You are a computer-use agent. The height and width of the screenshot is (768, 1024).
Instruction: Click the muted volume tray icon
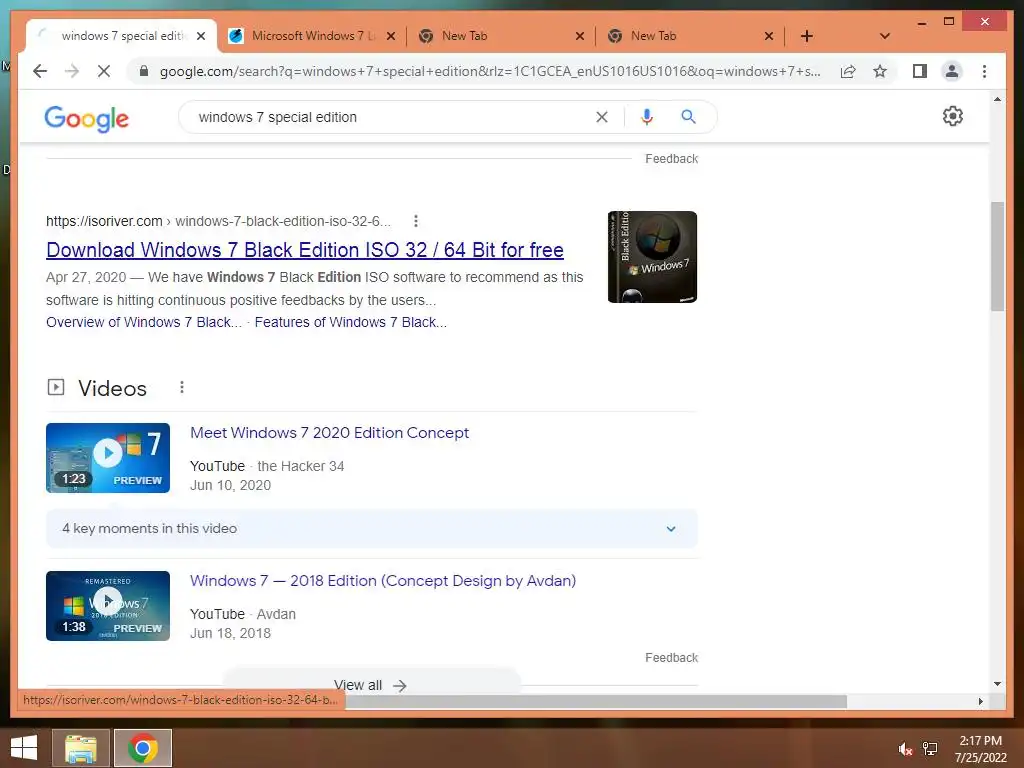coord(905,749)
